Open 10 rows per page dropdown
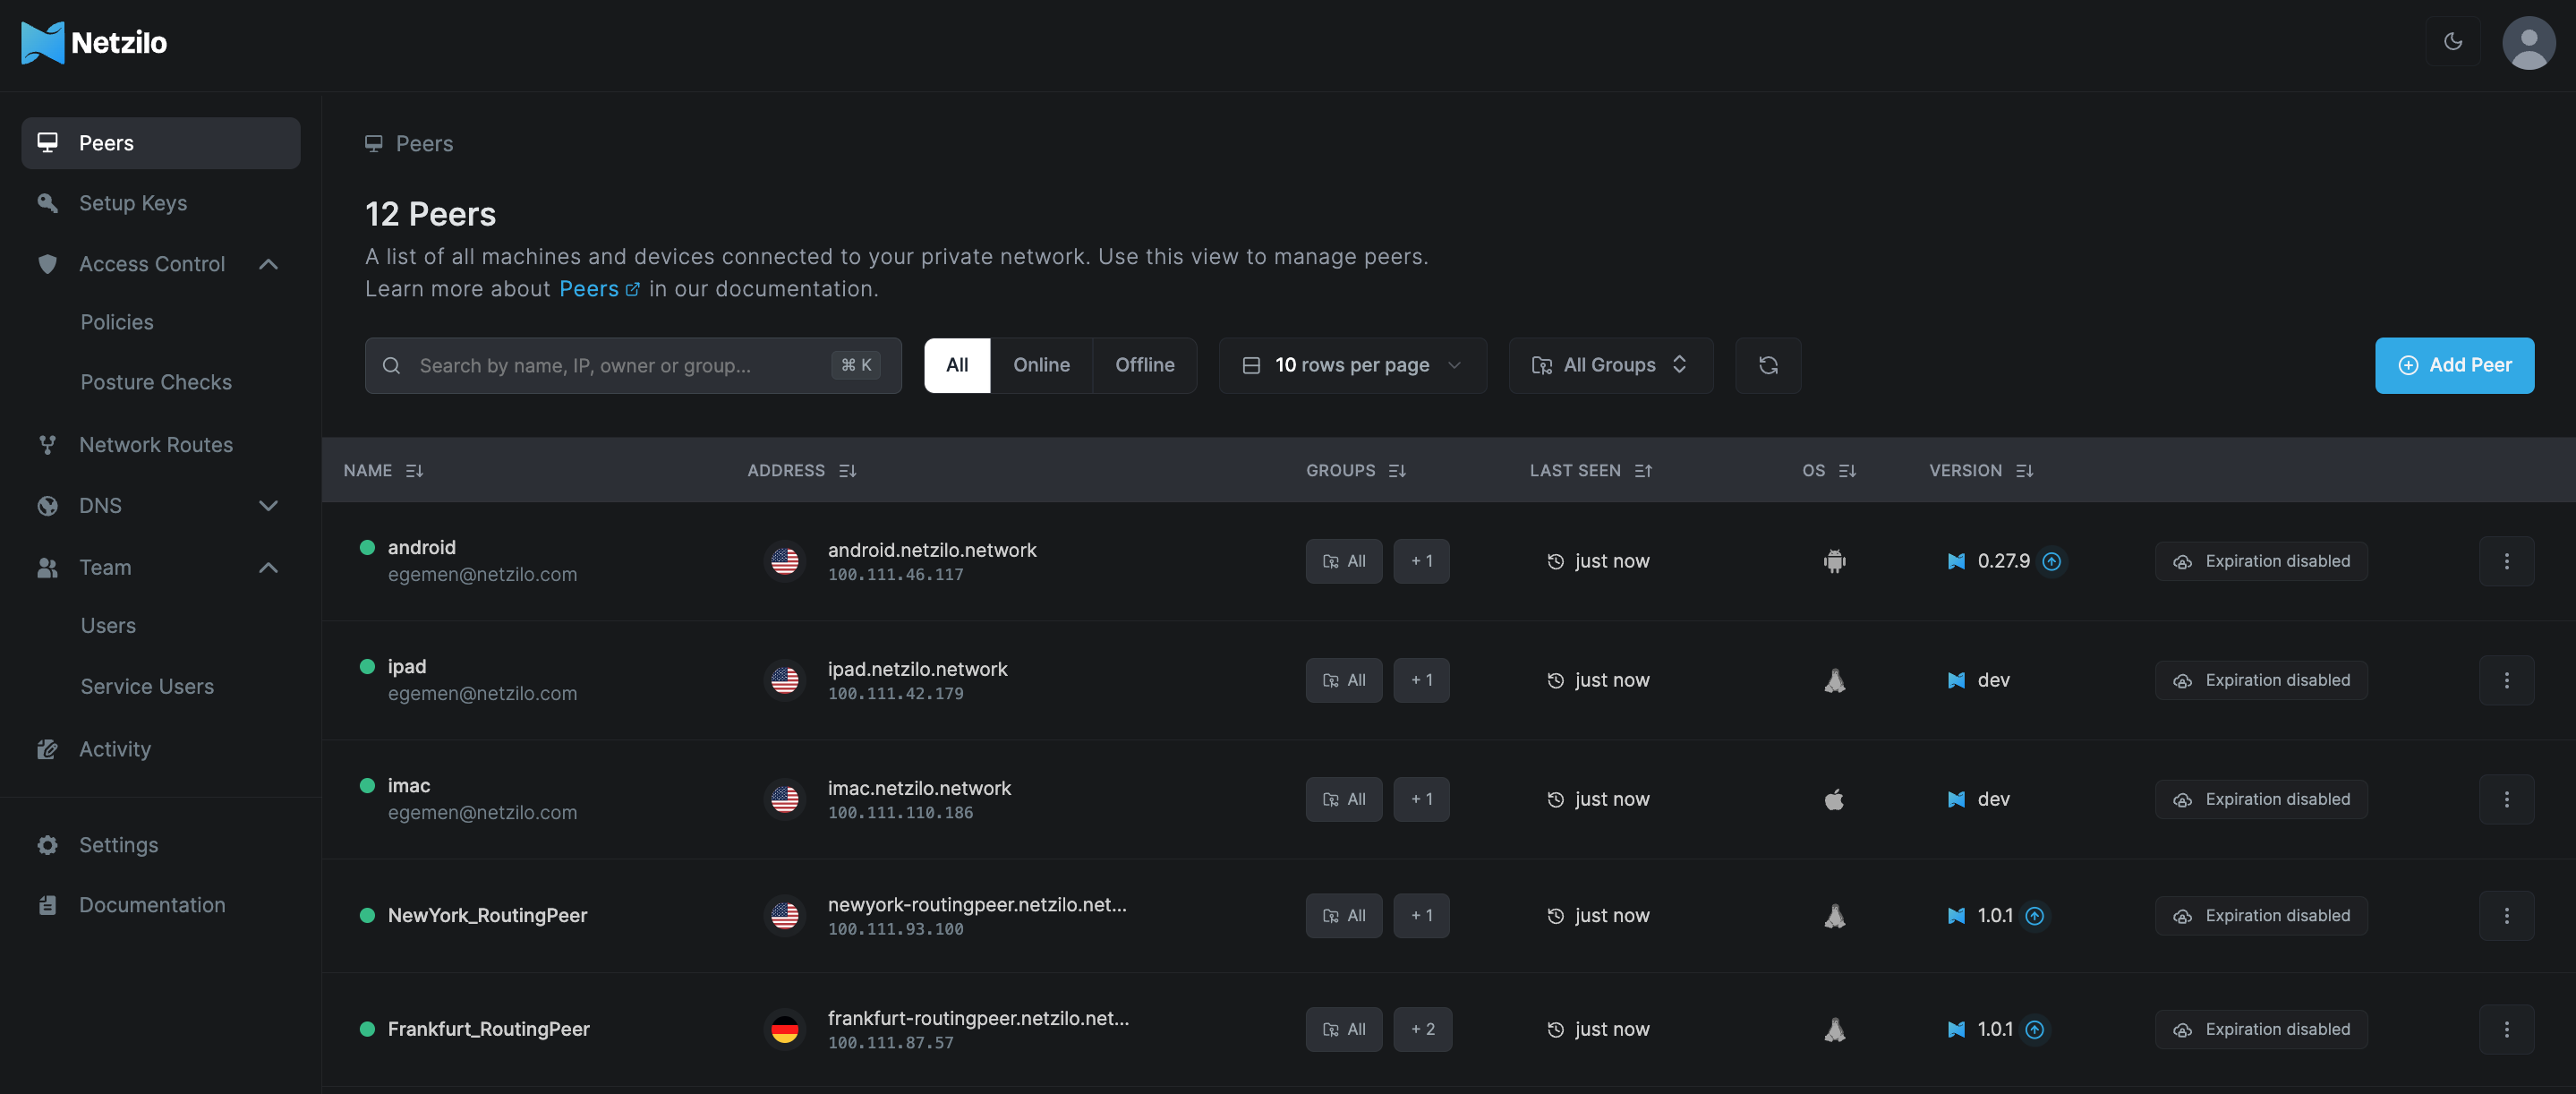 pos(1352,365)
